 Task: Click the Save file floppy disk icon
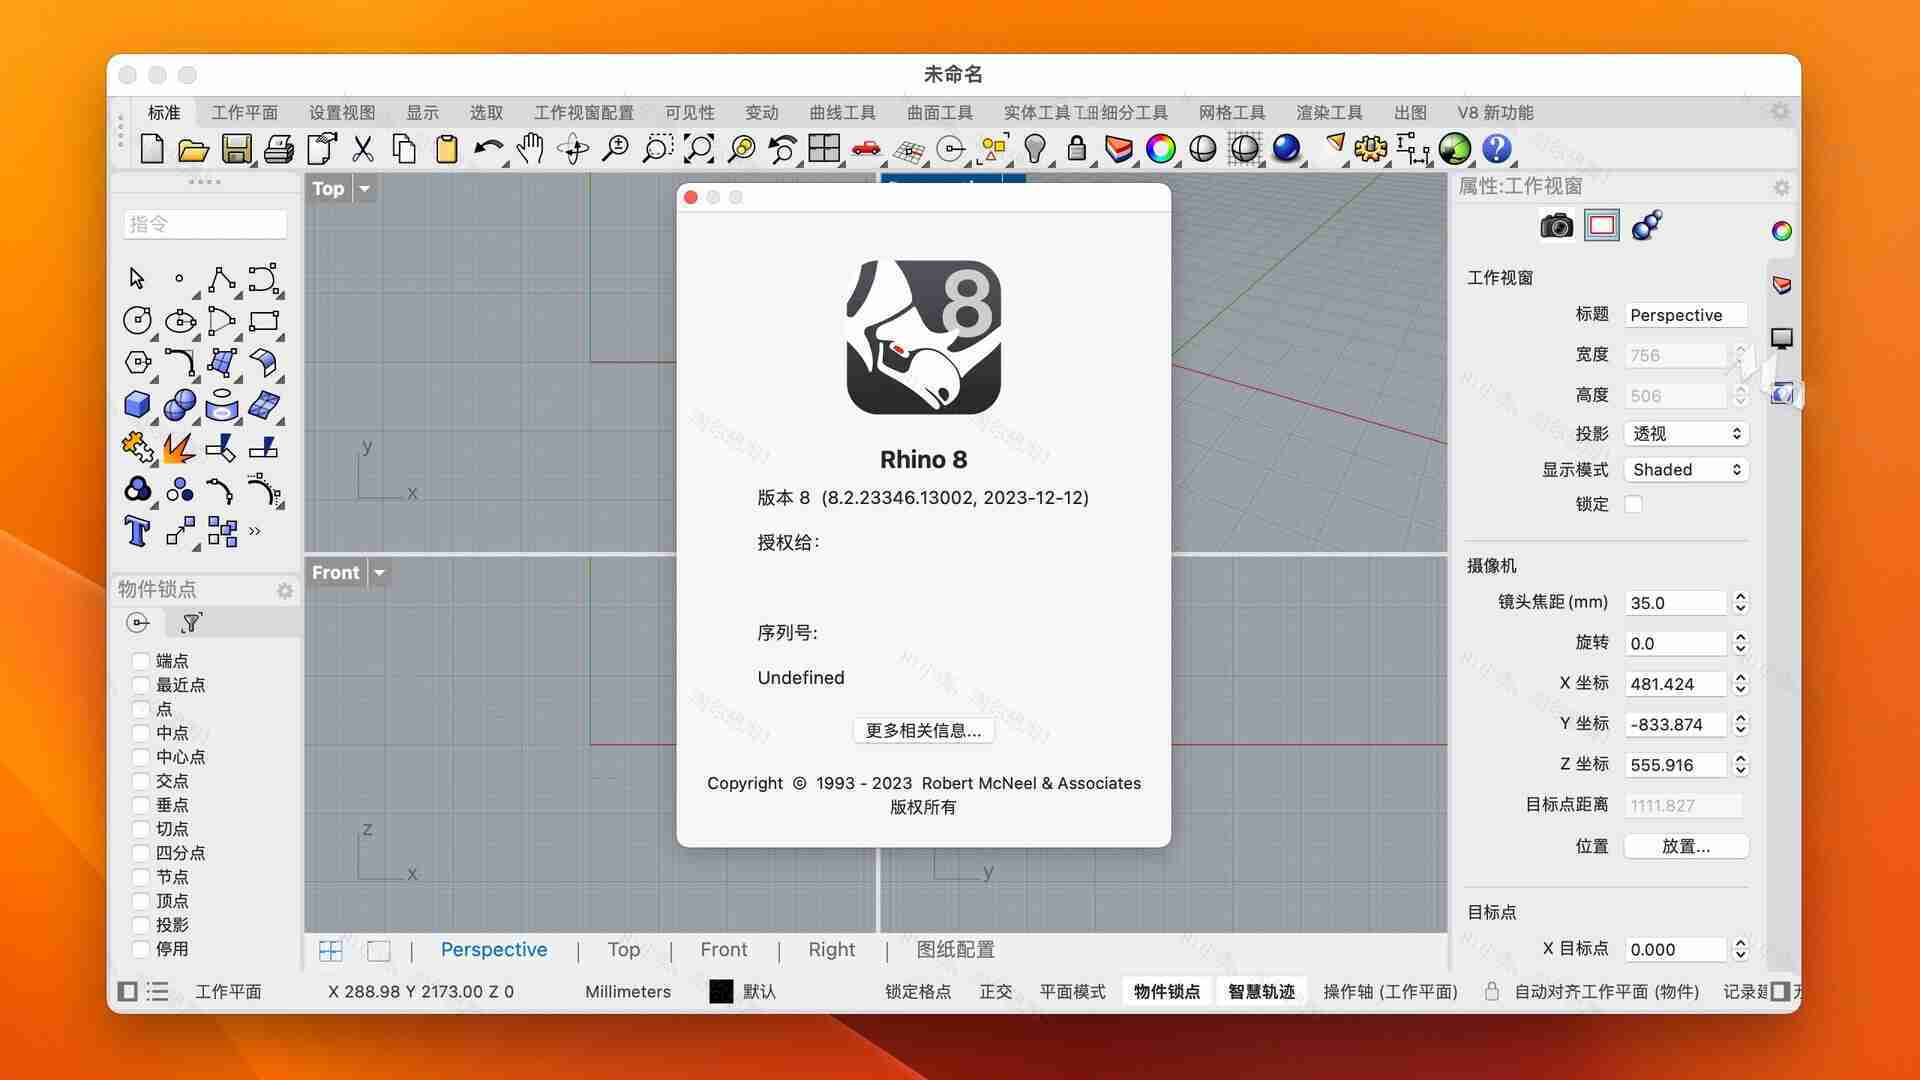[236, 149]
